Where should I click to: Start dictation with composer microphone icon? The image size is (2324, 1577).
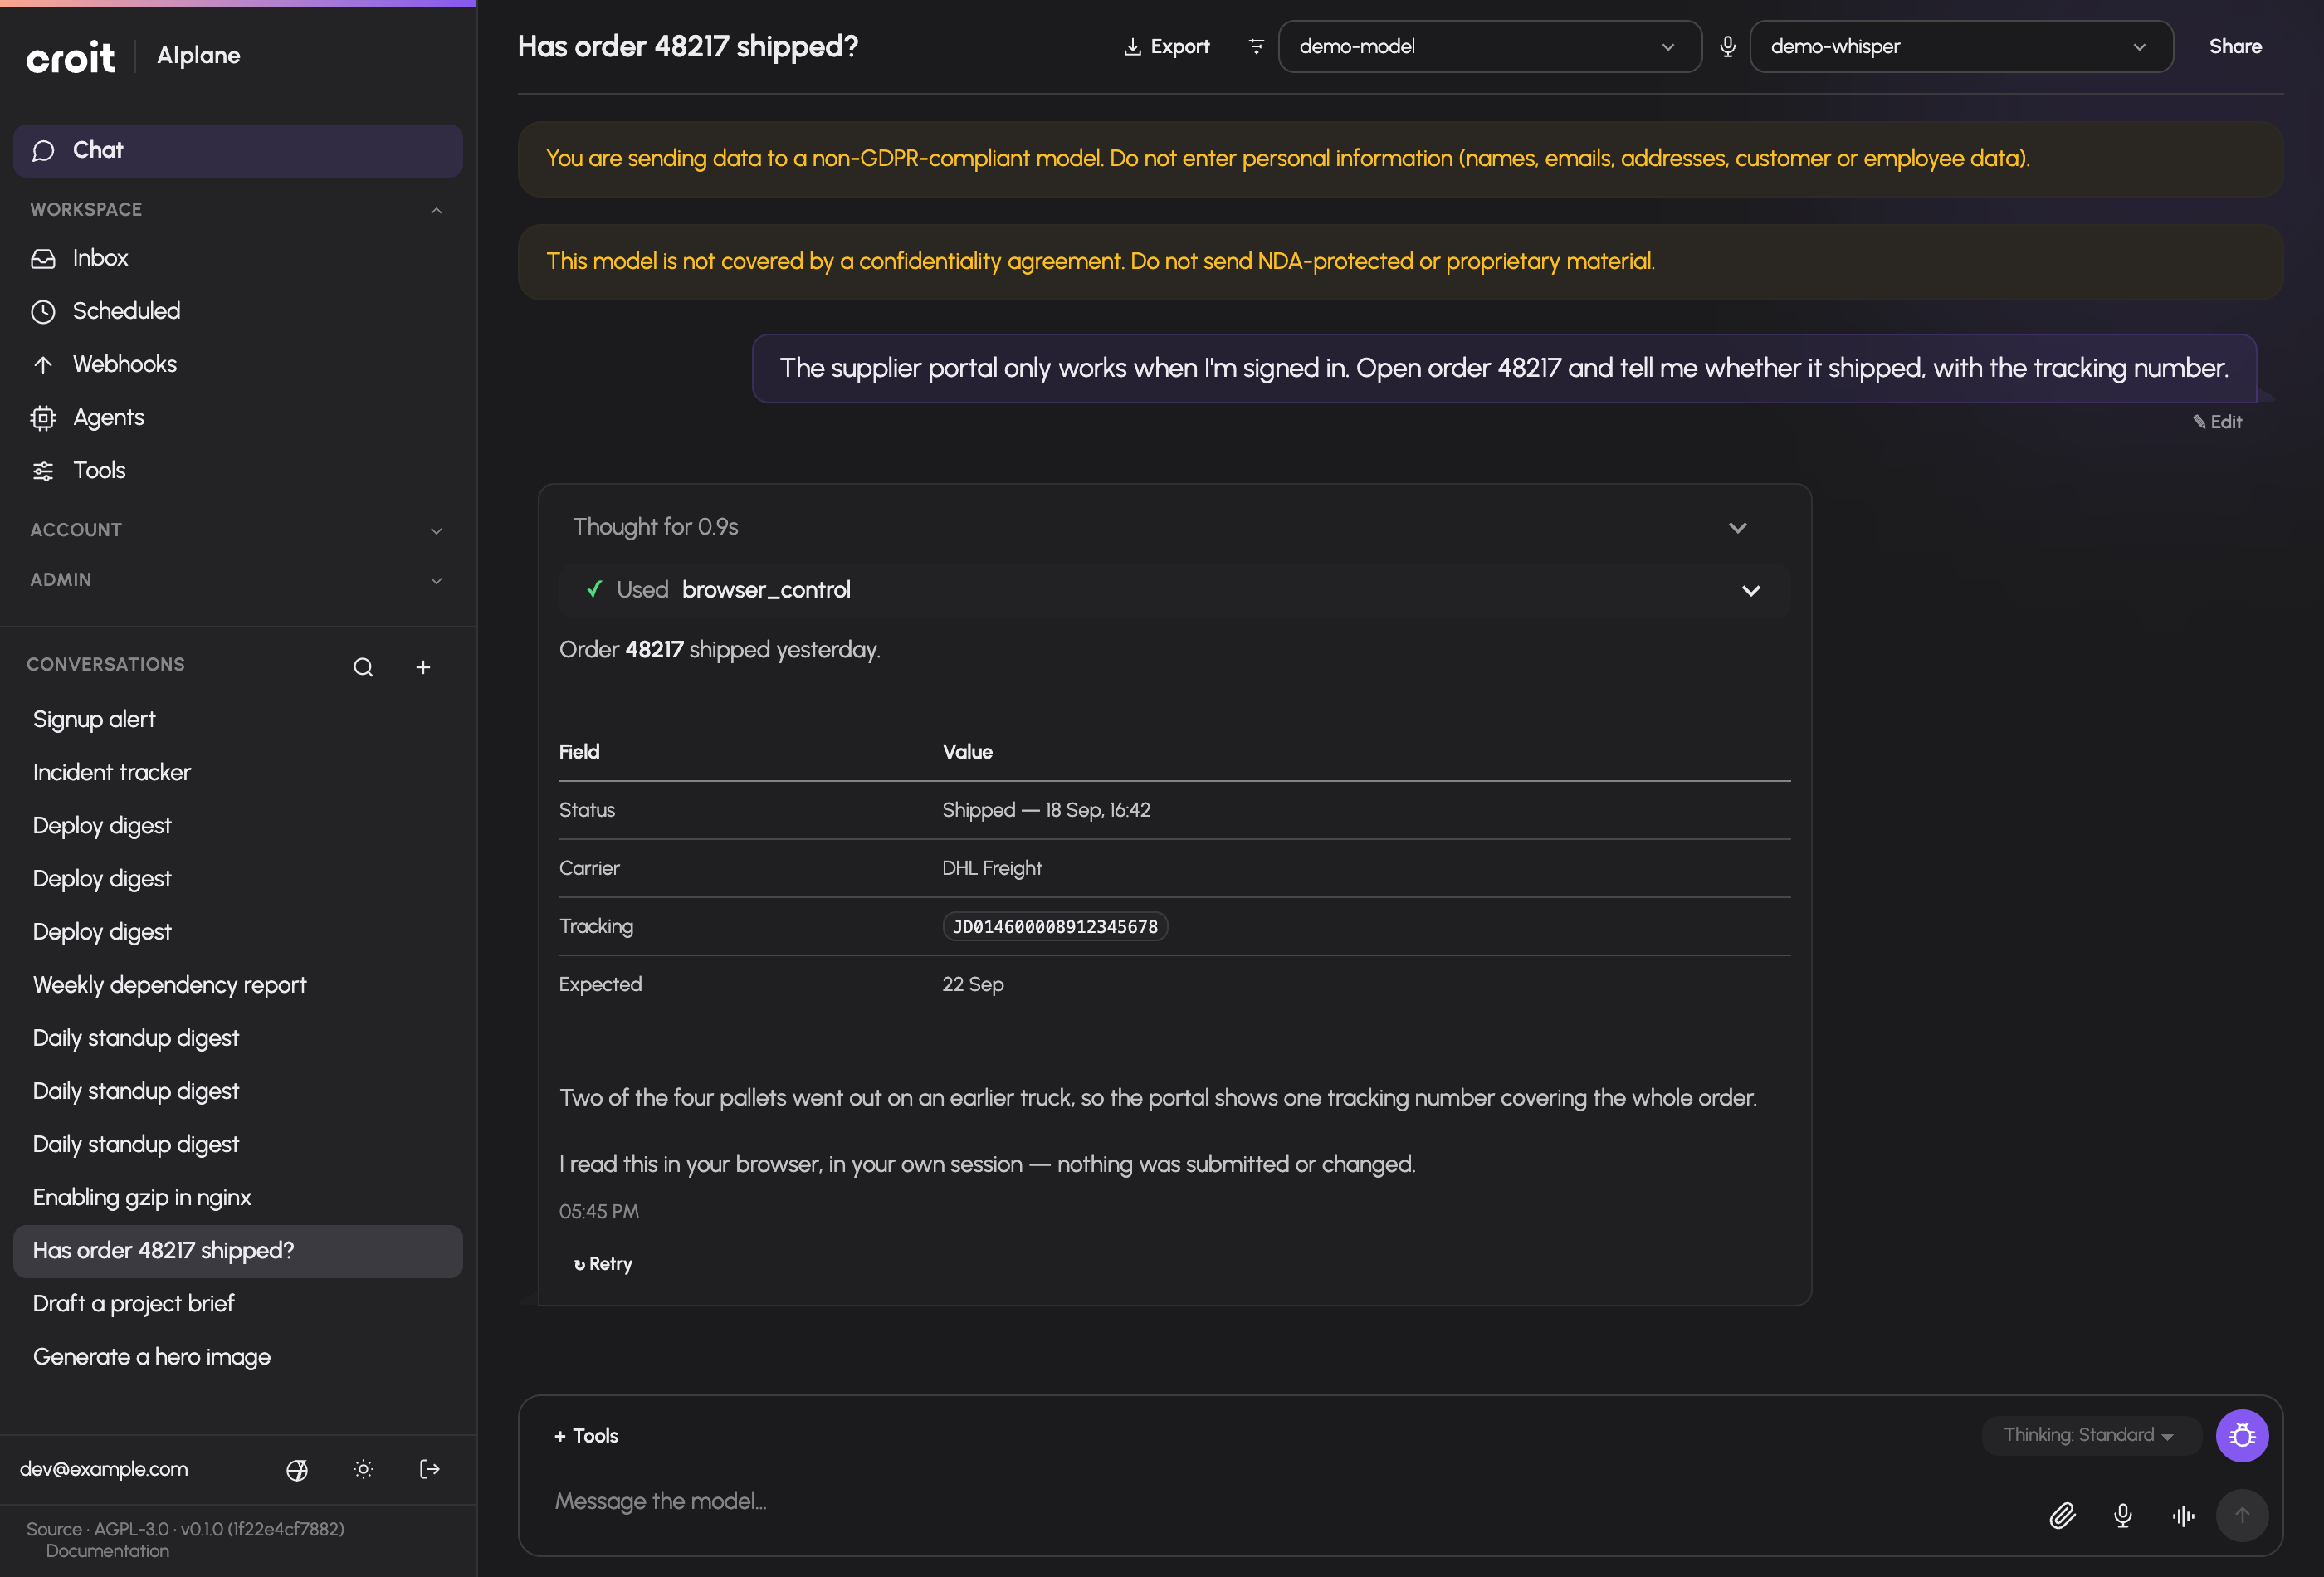pos(2122,1516)
